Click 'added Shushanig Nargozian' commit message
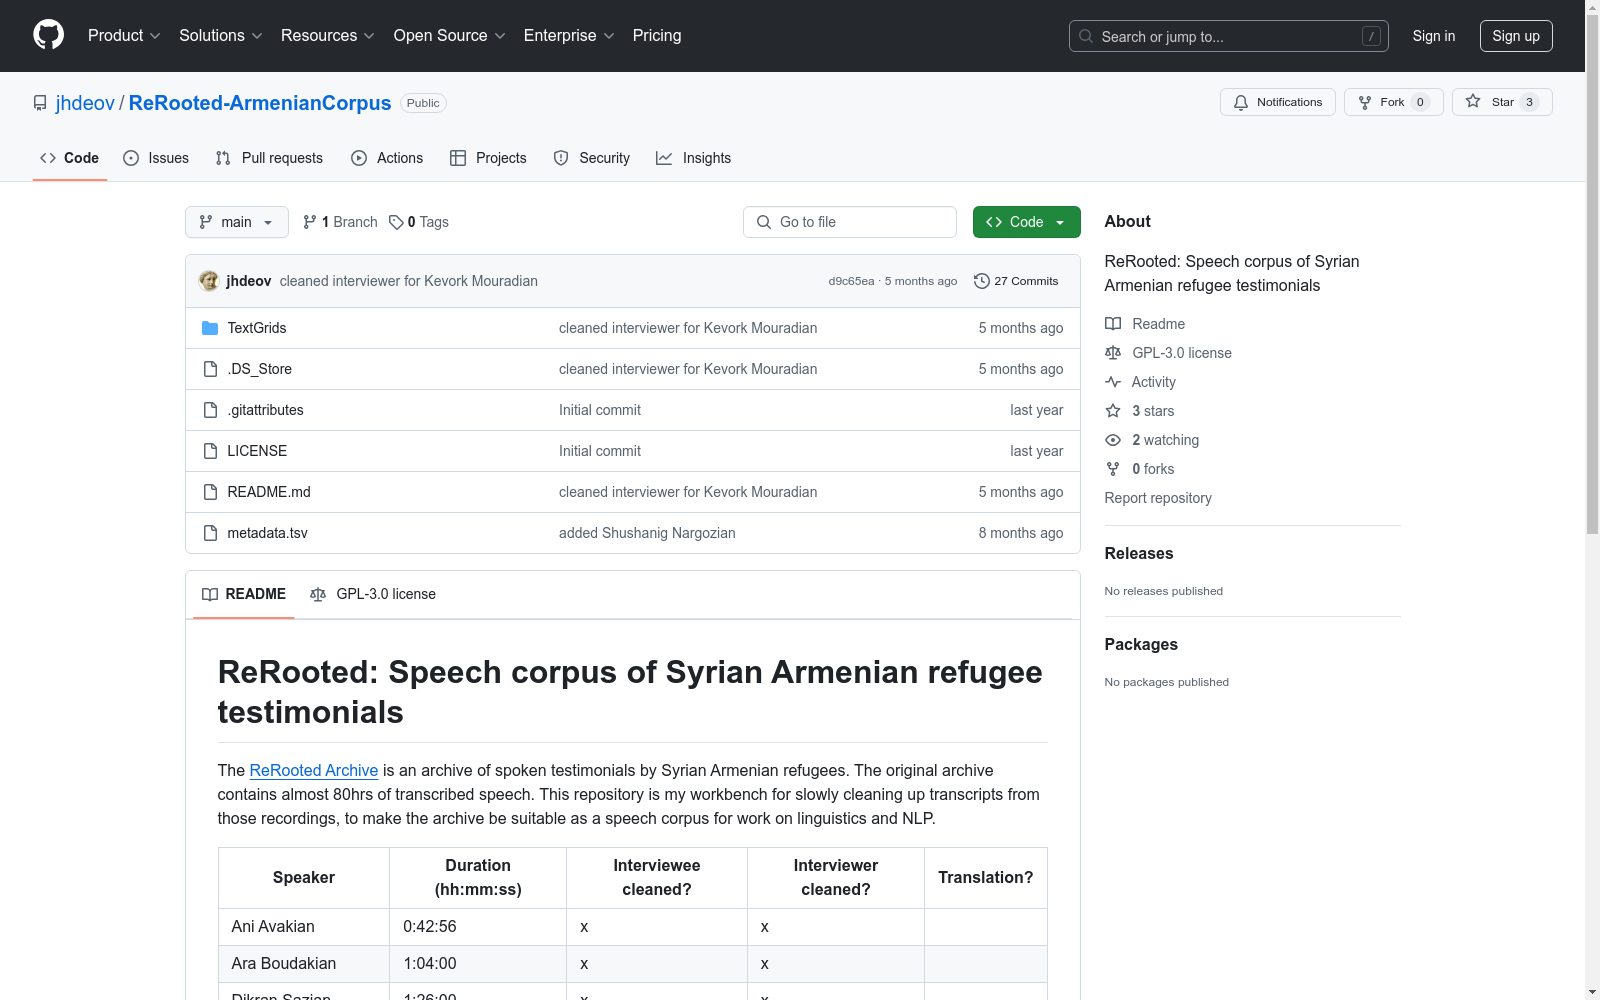Viewport: 1600px width, 1000px height. (x=647, y=533)
